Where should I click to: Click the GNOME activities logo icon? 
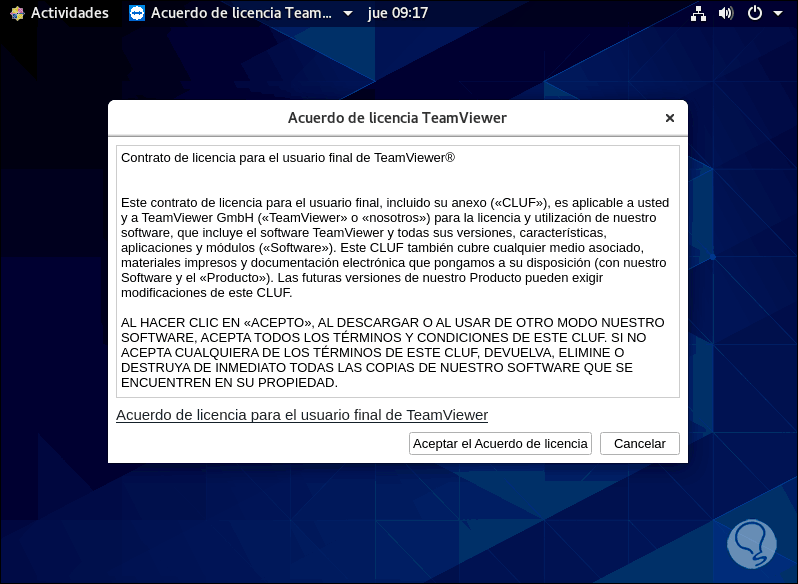17,13
